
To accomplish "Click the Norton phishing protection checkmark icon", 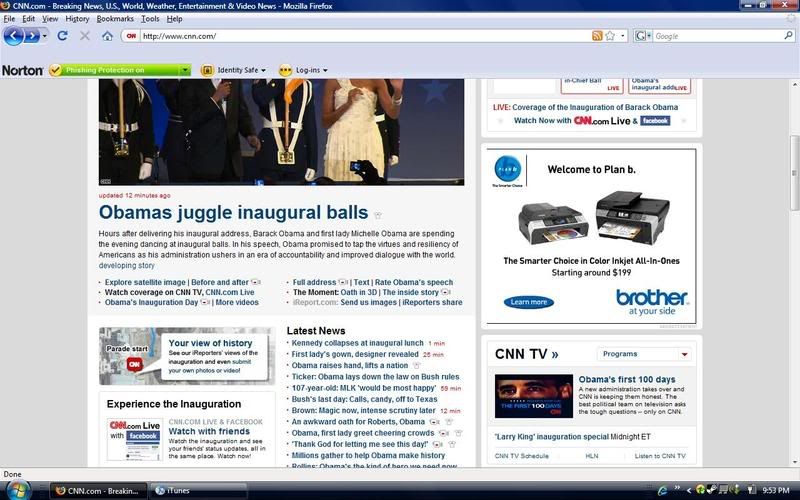I will 55,70.
